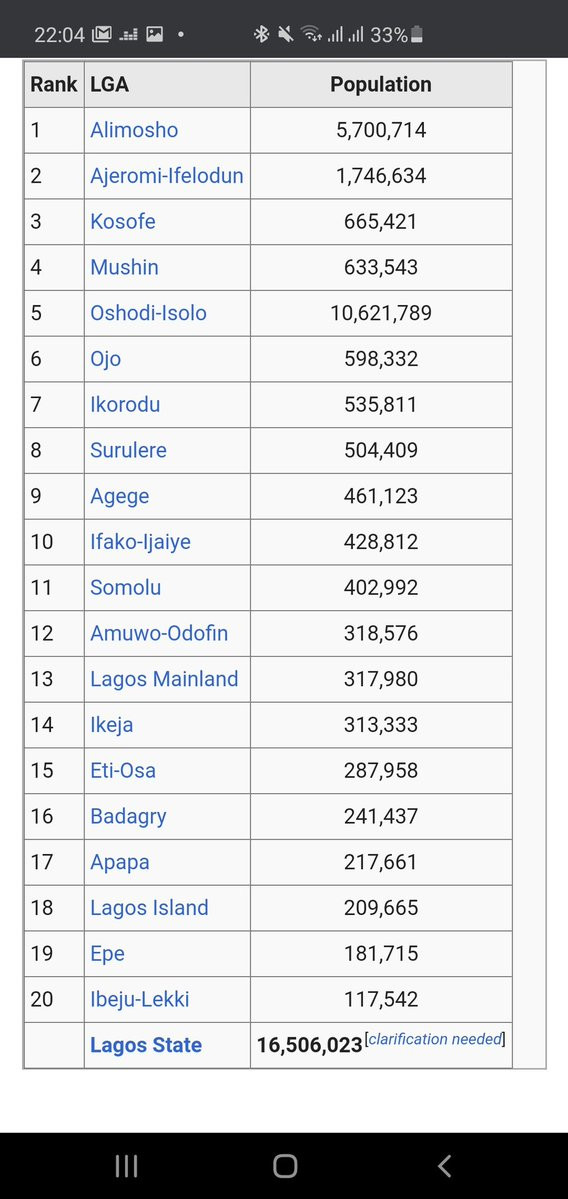The width and height of the screenshot is (568, 1199).
Task: Open the Eti-Osa link
Action: point(123,770)
